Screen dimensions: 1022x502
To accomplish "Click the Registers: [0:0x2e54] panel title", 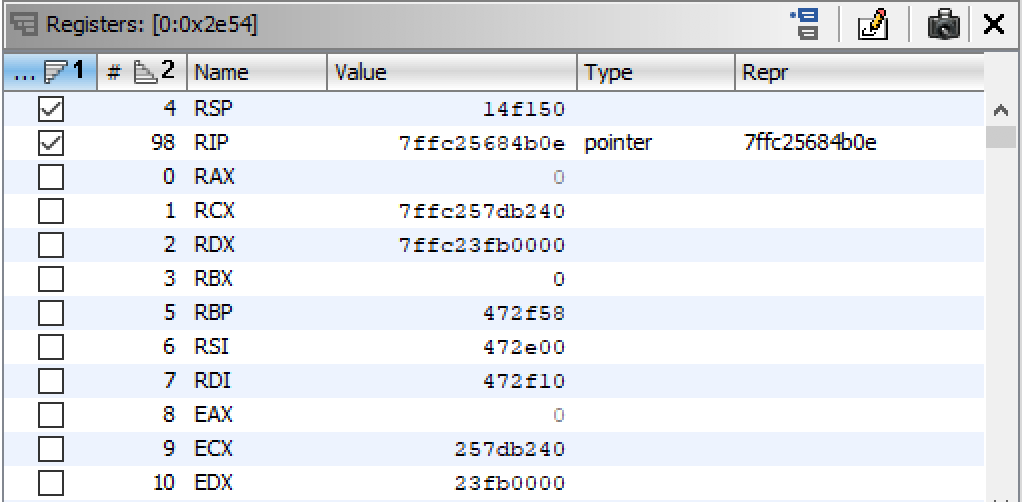I will (x=152, y=25).
